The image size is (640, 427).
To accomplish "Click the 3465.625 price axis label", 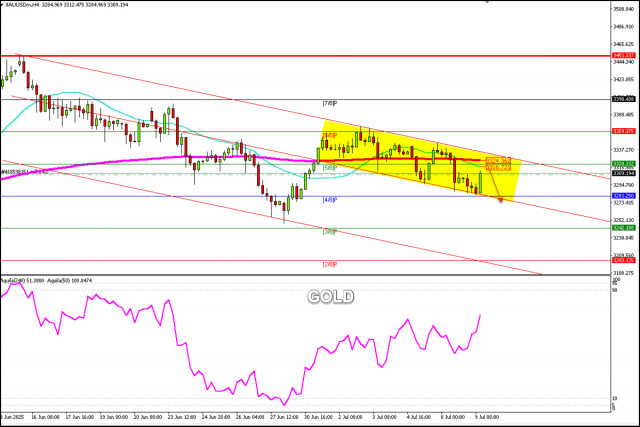I will click(624, 44).
